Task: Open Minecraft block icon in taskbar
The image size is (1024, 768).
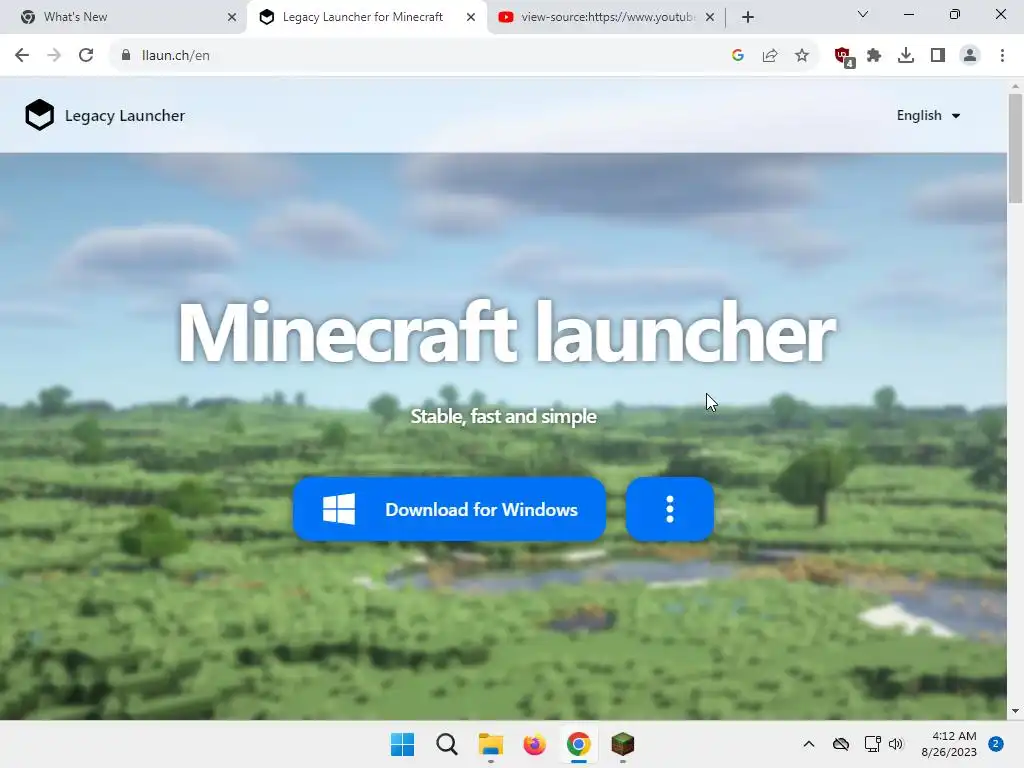Action: click(x=622, y=744)
